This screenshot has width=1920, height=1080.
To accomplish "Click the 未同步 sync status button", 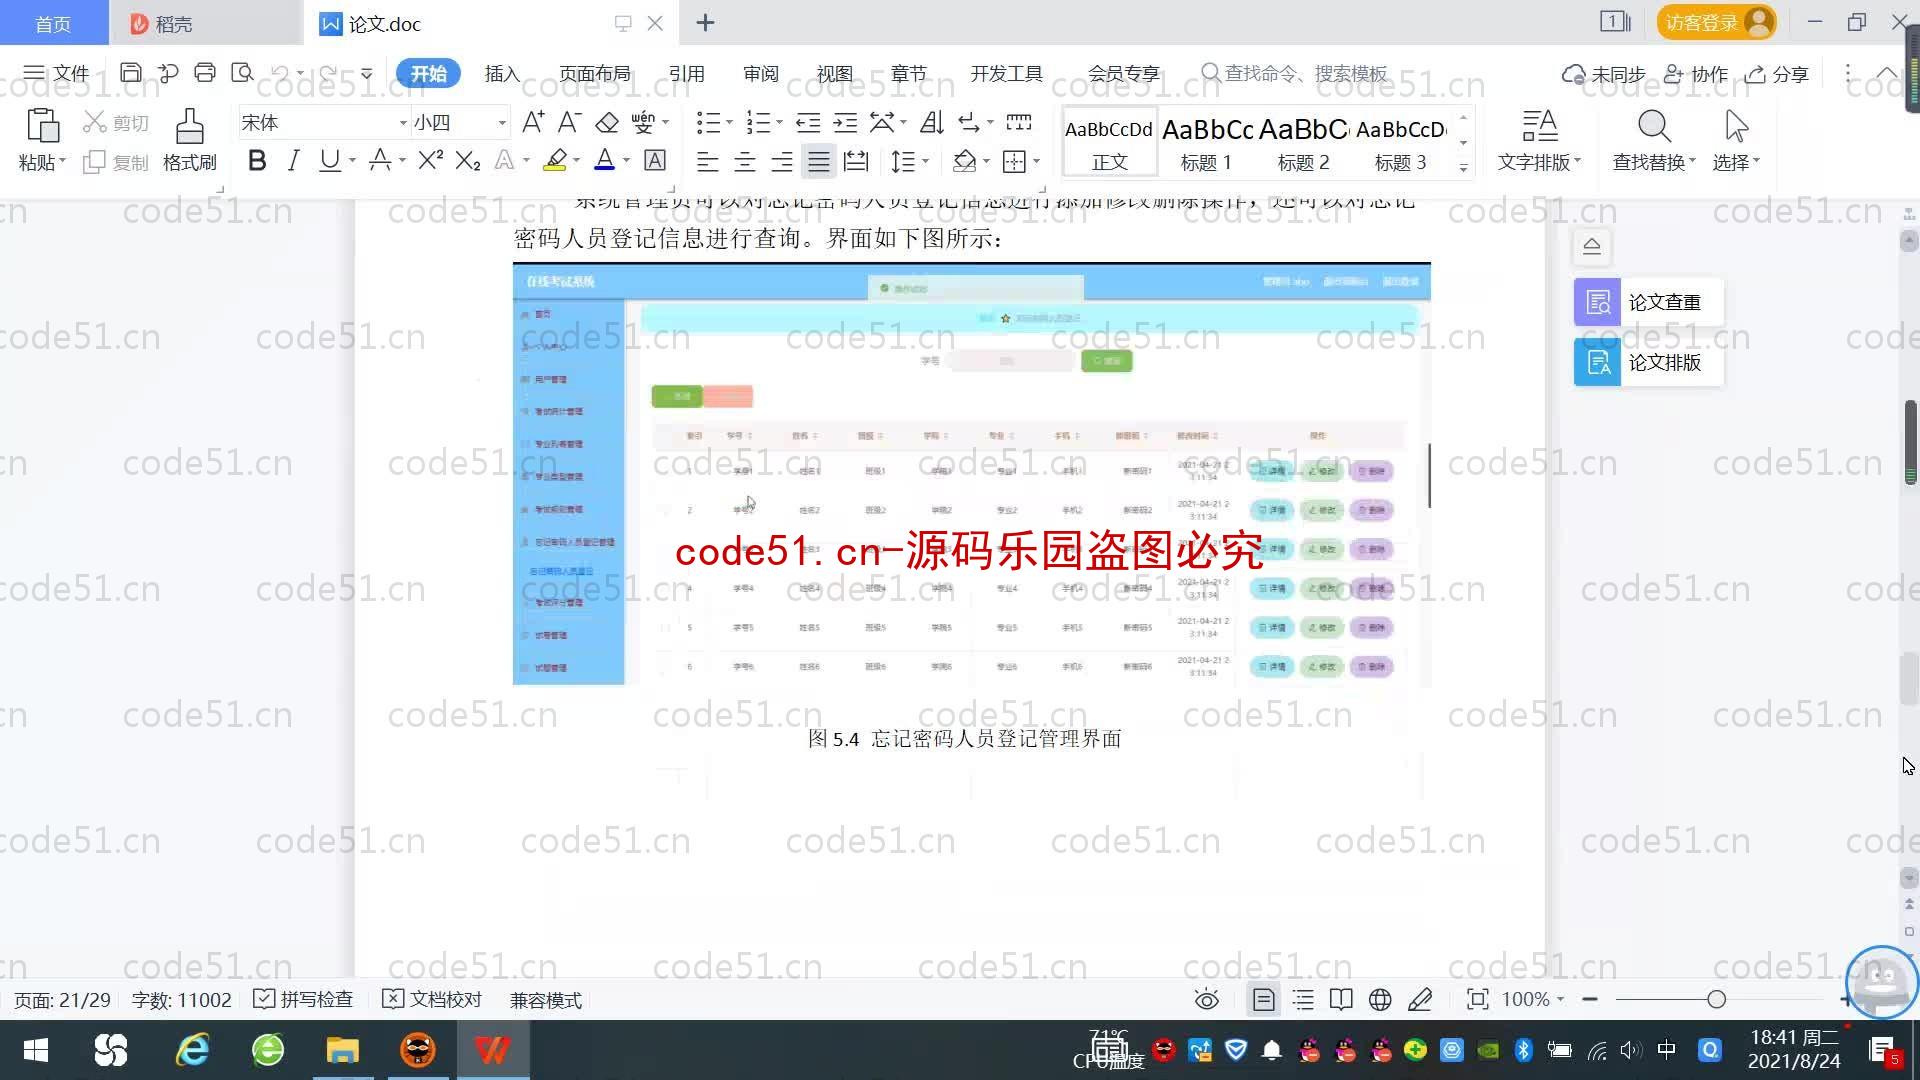I will [1604, 74].
